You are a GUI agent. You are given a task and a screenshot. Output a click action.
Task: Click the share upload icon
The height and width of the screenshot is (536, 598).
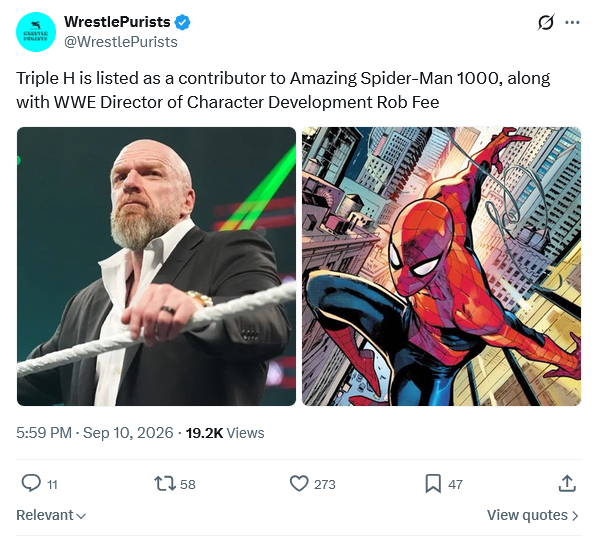click(x=567, y=483)
